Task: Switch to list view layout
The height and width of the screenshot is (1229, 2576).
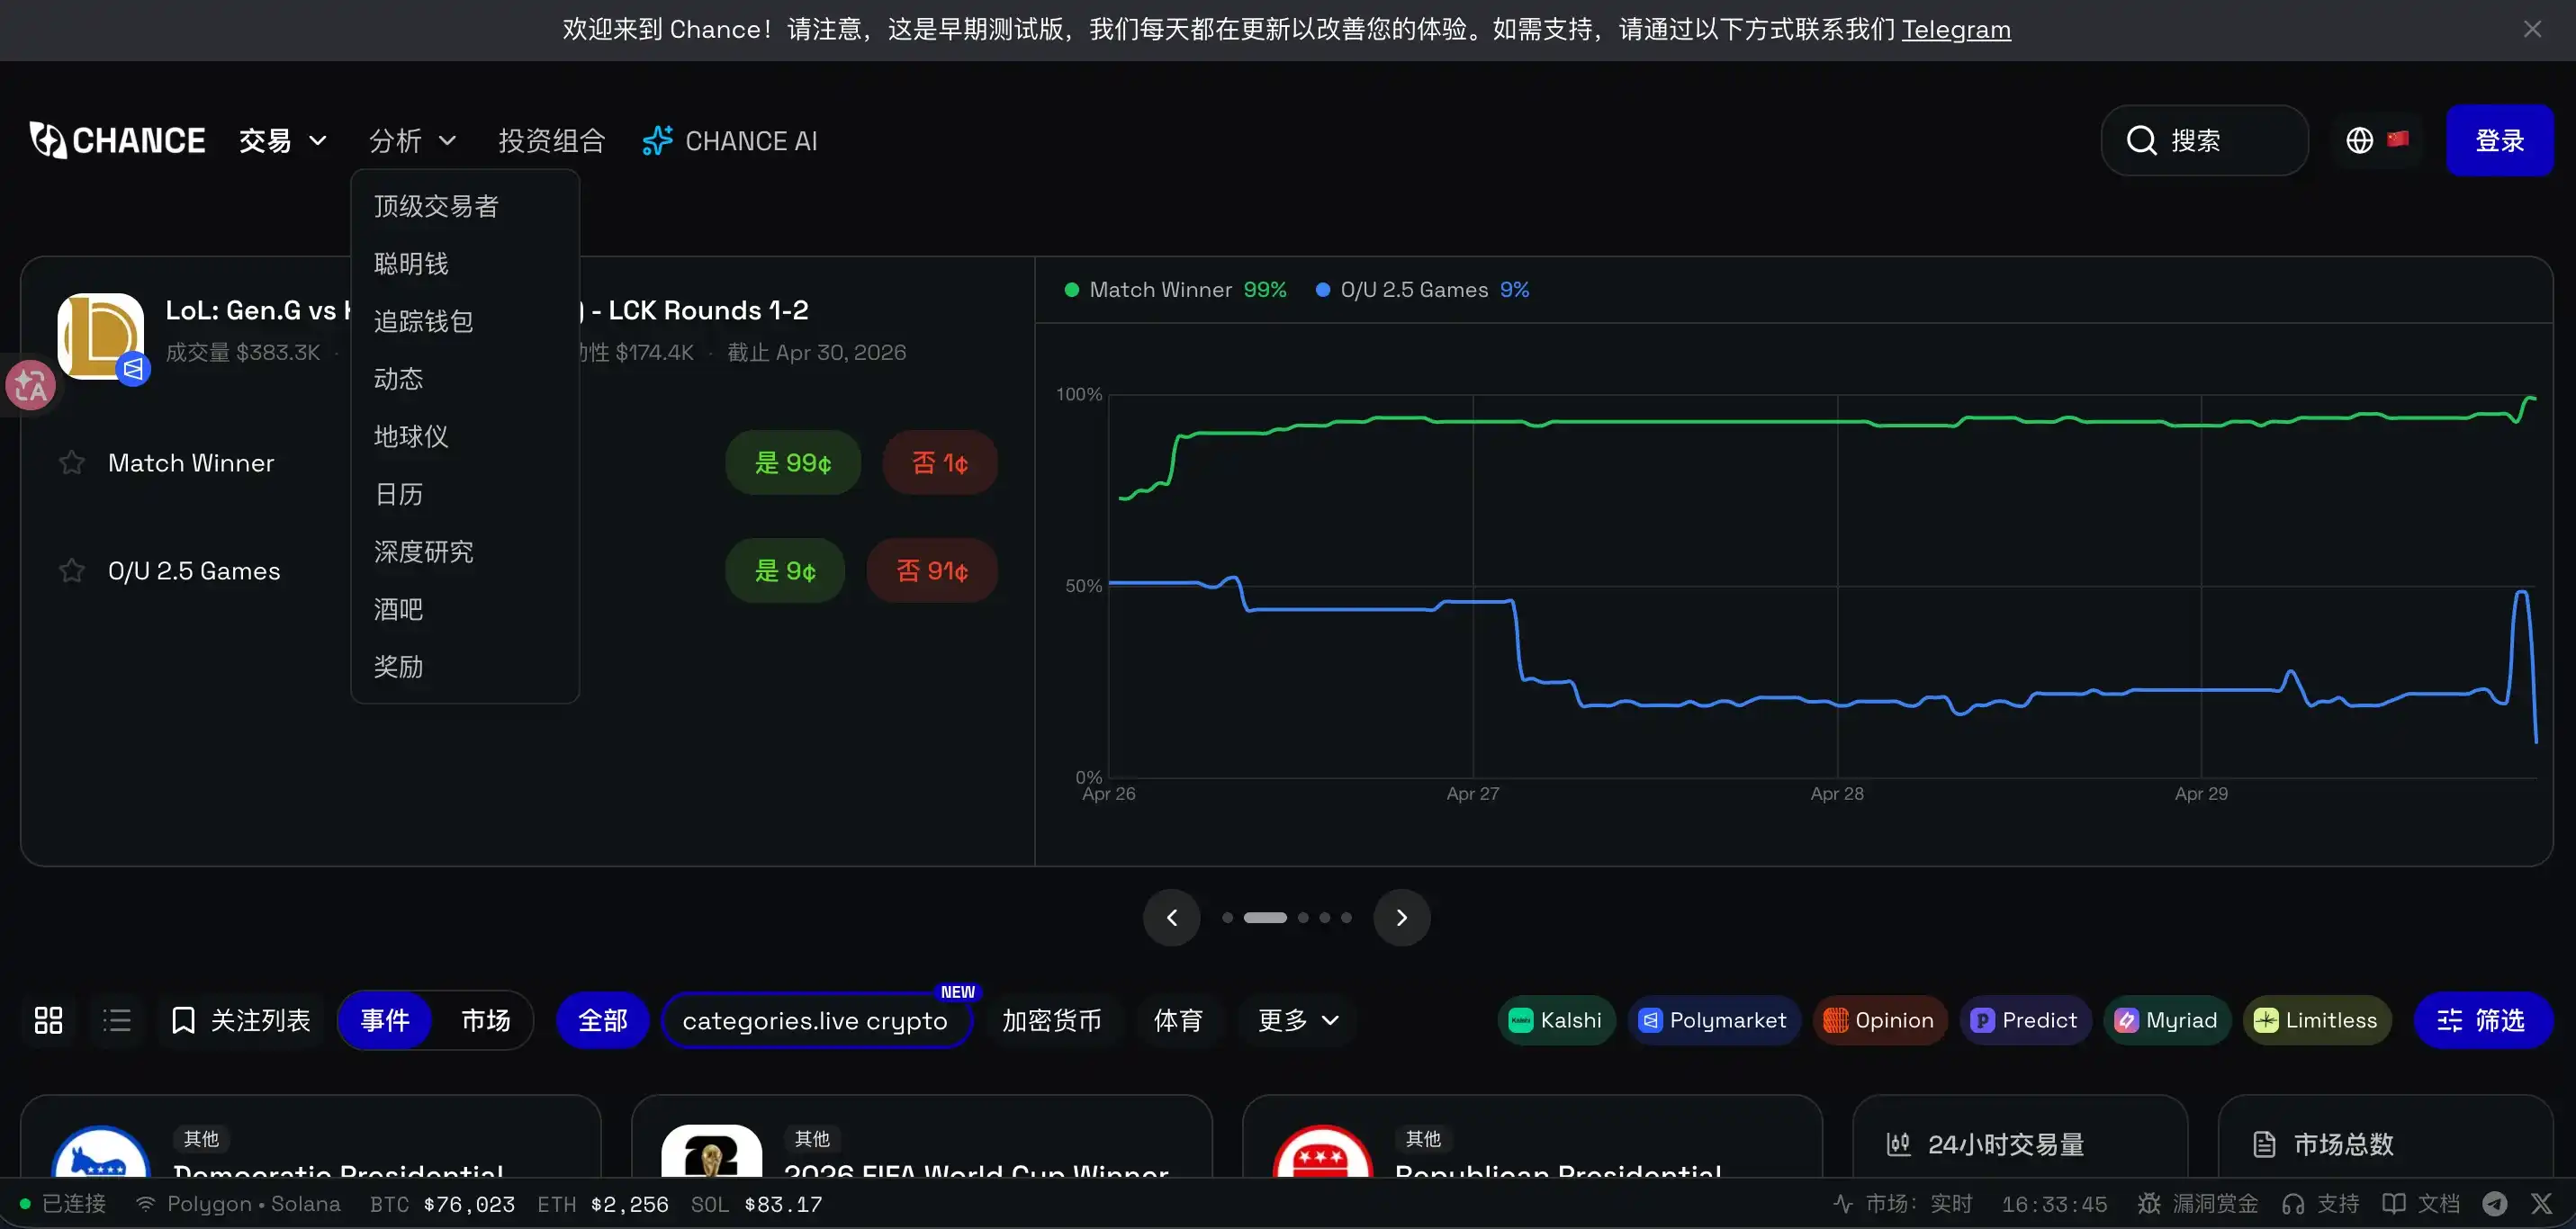Action: [117, 1021]
